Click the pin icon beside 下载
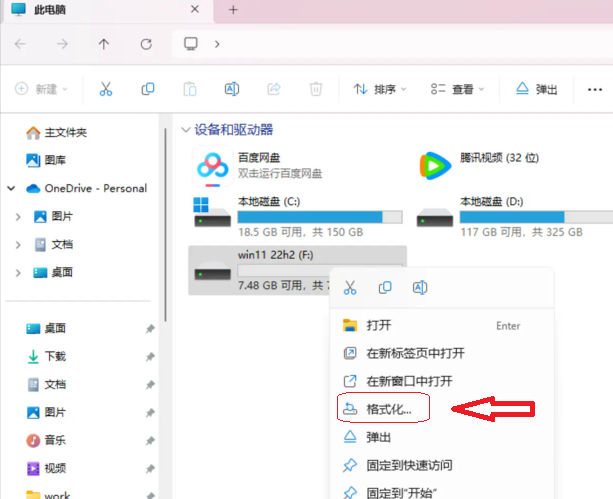The width and height of the screenshot is (613, 499). (150, 357)
